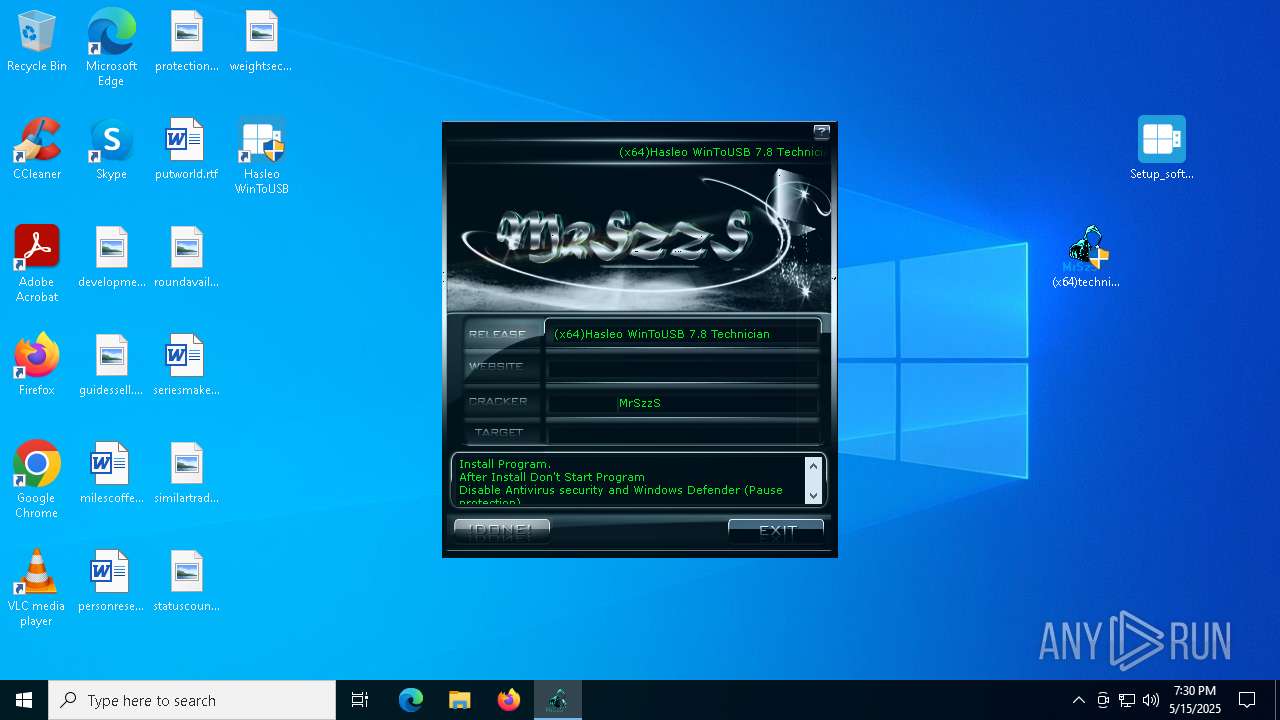Image resolution: width=1280 pixels, height=720 pixels.
Task: Open the volume tray icon
Action: (x=1151, y=700)
